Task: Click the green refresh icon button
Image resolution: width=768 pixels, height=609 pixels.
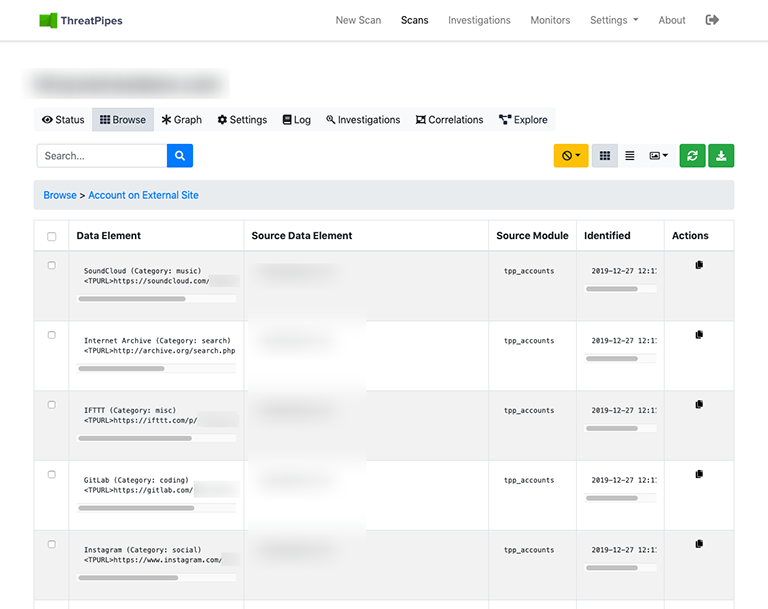Action: pos(692,156)
